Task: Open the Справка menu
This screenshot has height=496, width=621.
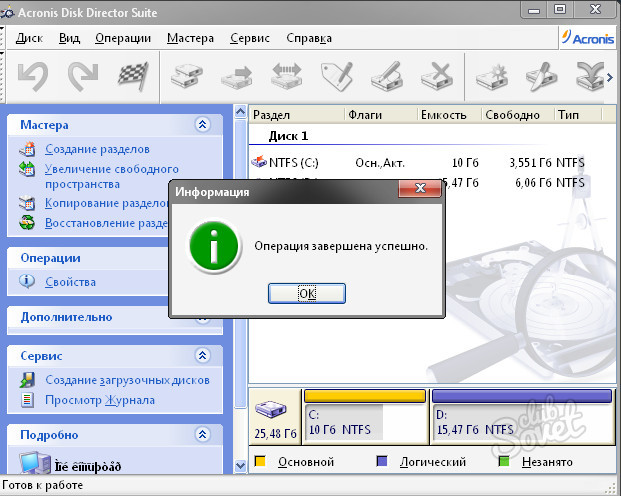Action: point(309,38)
